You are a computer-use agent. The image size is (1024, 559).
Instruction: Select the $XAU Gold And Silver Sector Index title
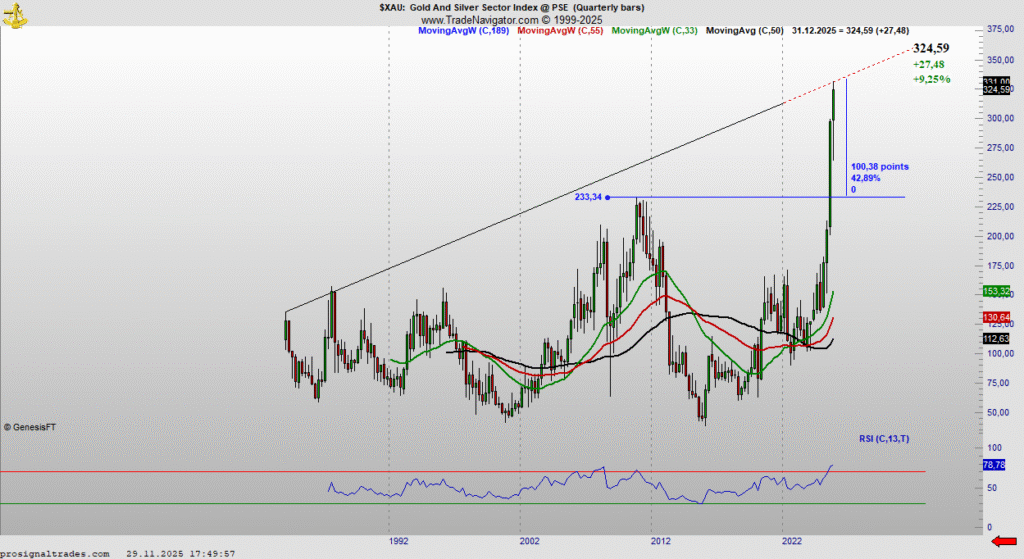pyautogui.click(x=511, y=8)
